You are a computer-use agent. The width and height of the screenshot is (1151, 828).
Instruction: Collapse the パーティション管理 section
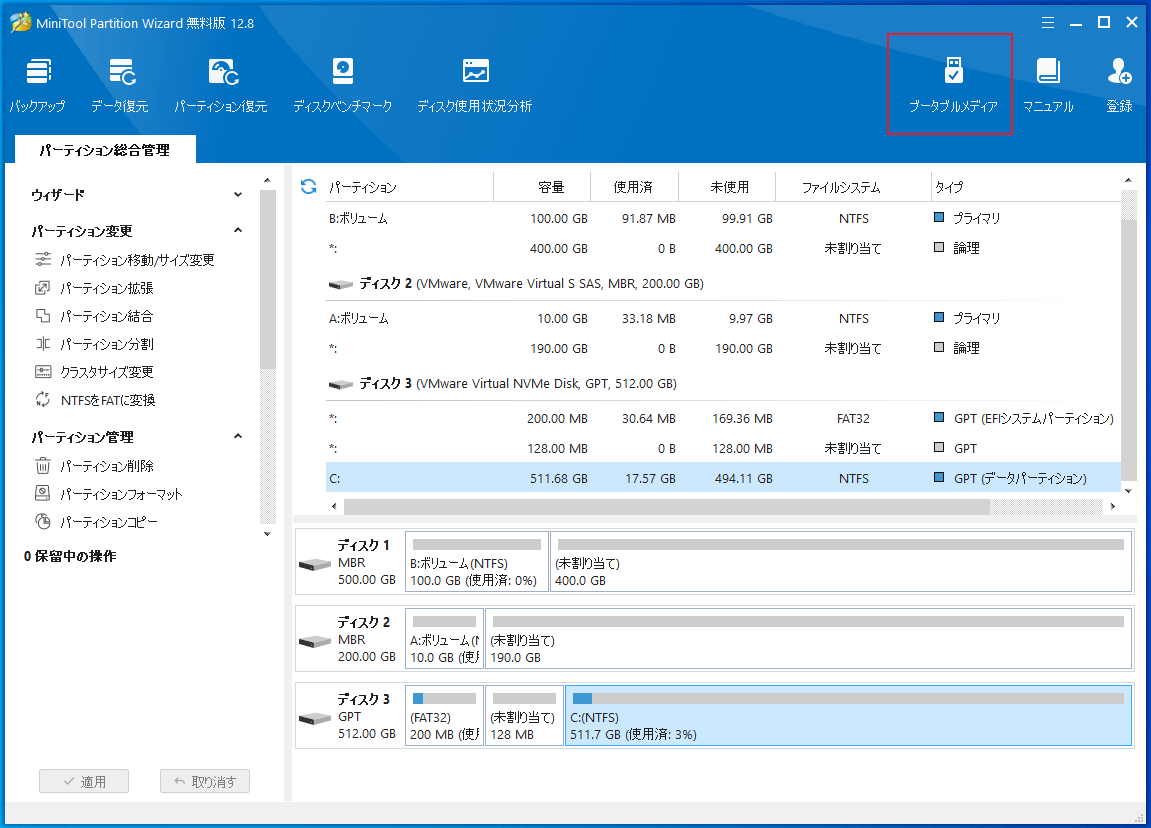(x=238, y=436)
